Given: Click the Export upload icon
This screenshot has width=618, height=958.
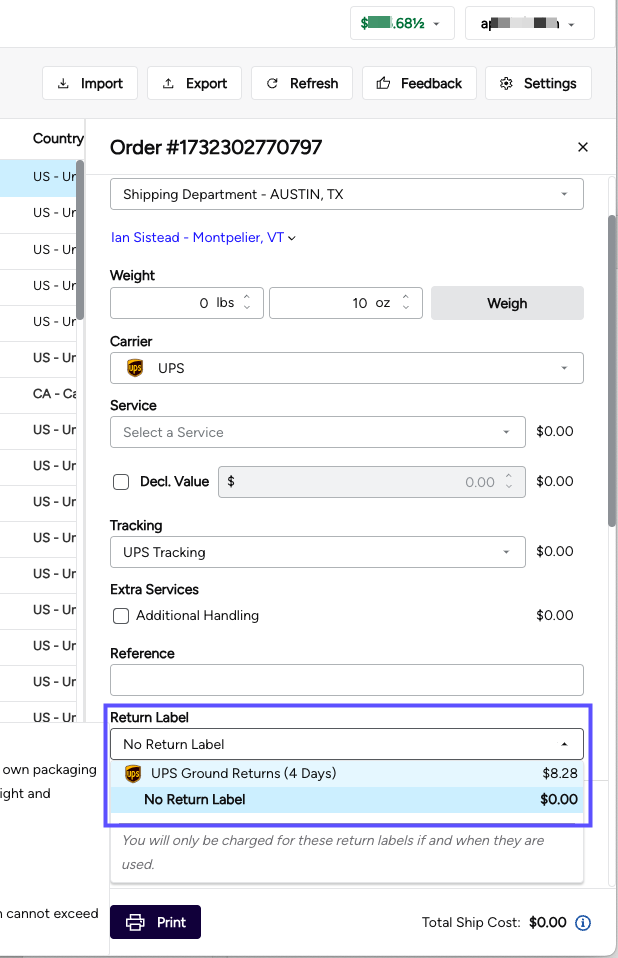Looking at the screenshot, I should click(x=169, y=83).
